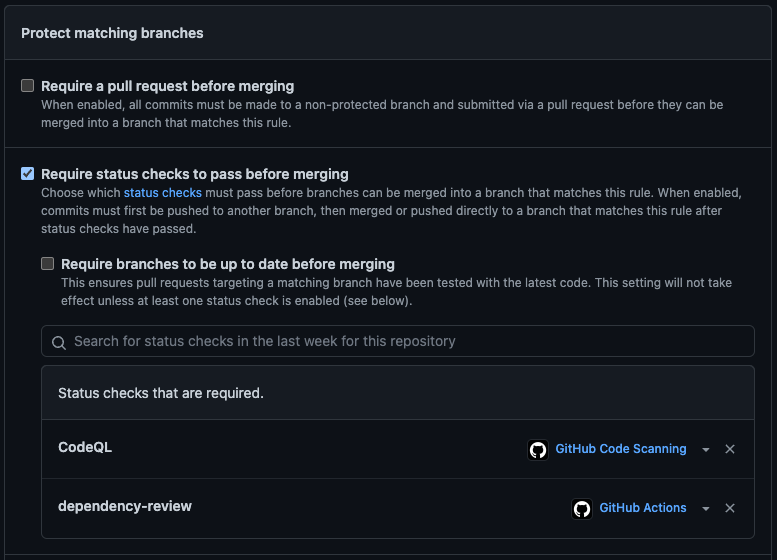Click the GitHub Actions link

click(x=642, y=508)
